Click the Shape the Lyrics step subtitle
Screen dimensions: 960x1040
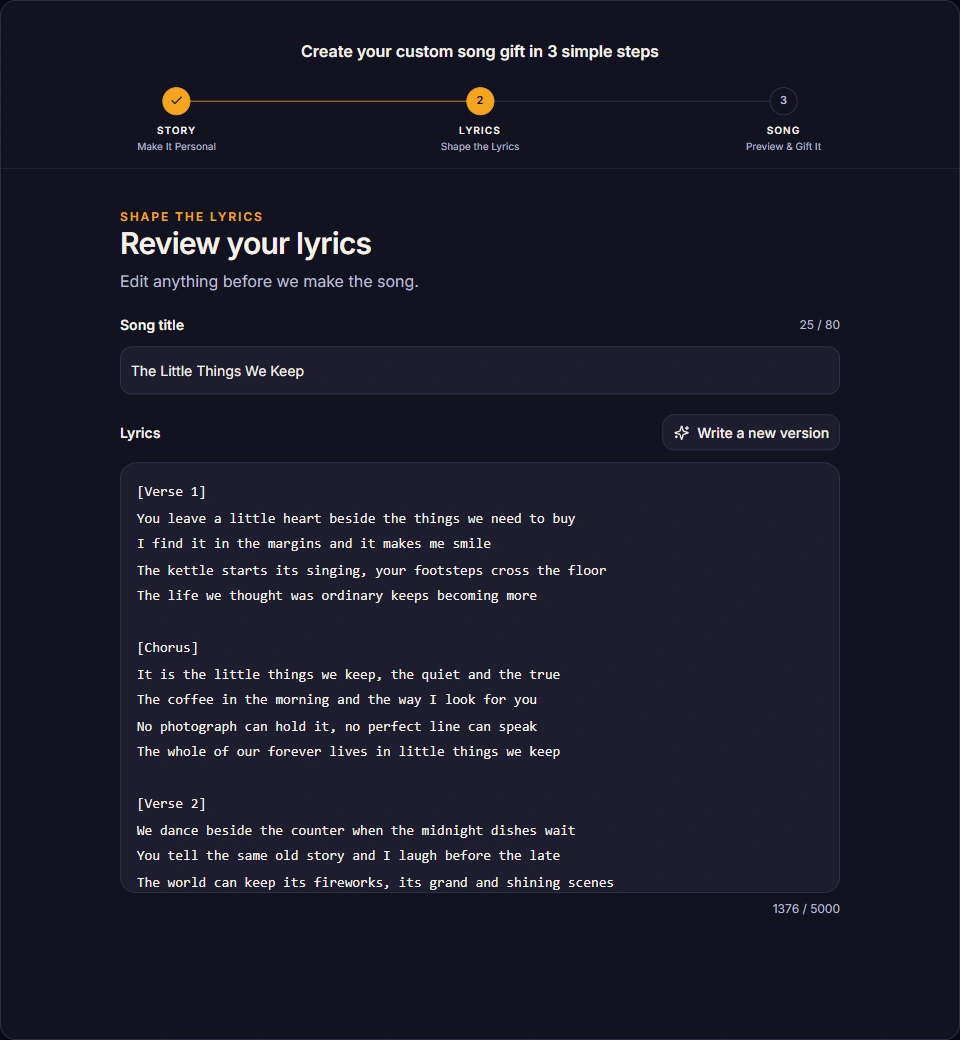(480, 147)
